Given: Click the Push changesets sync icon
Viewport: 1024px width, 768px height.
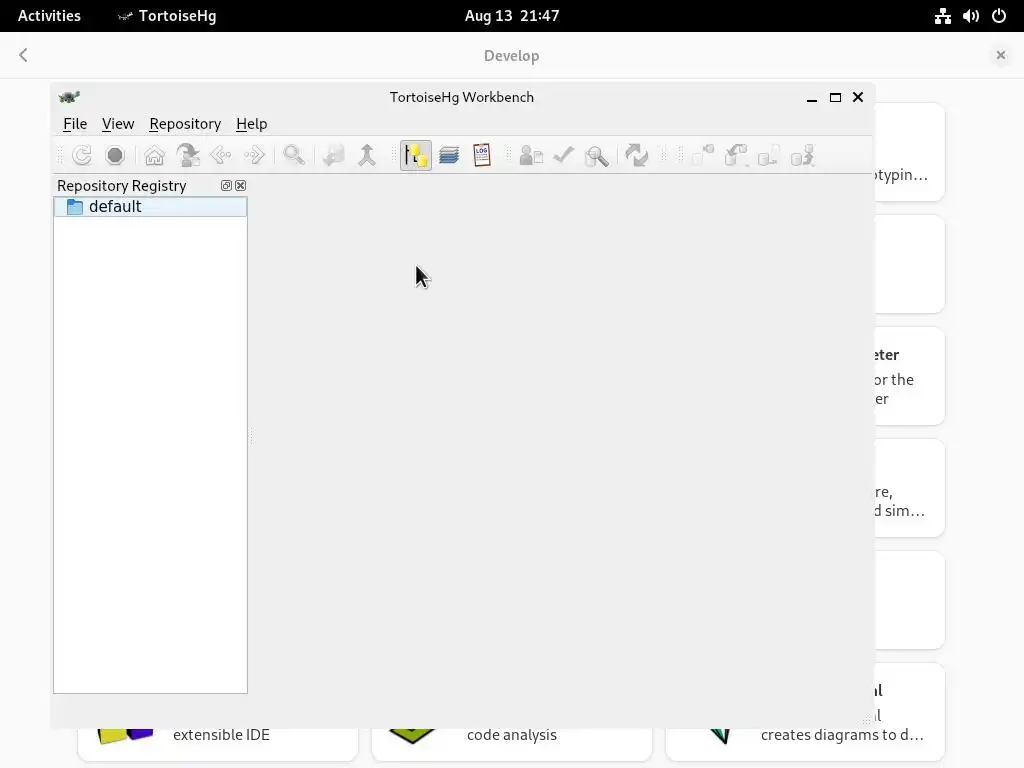Looking at the screenshot, I should (x=802, y=155).
